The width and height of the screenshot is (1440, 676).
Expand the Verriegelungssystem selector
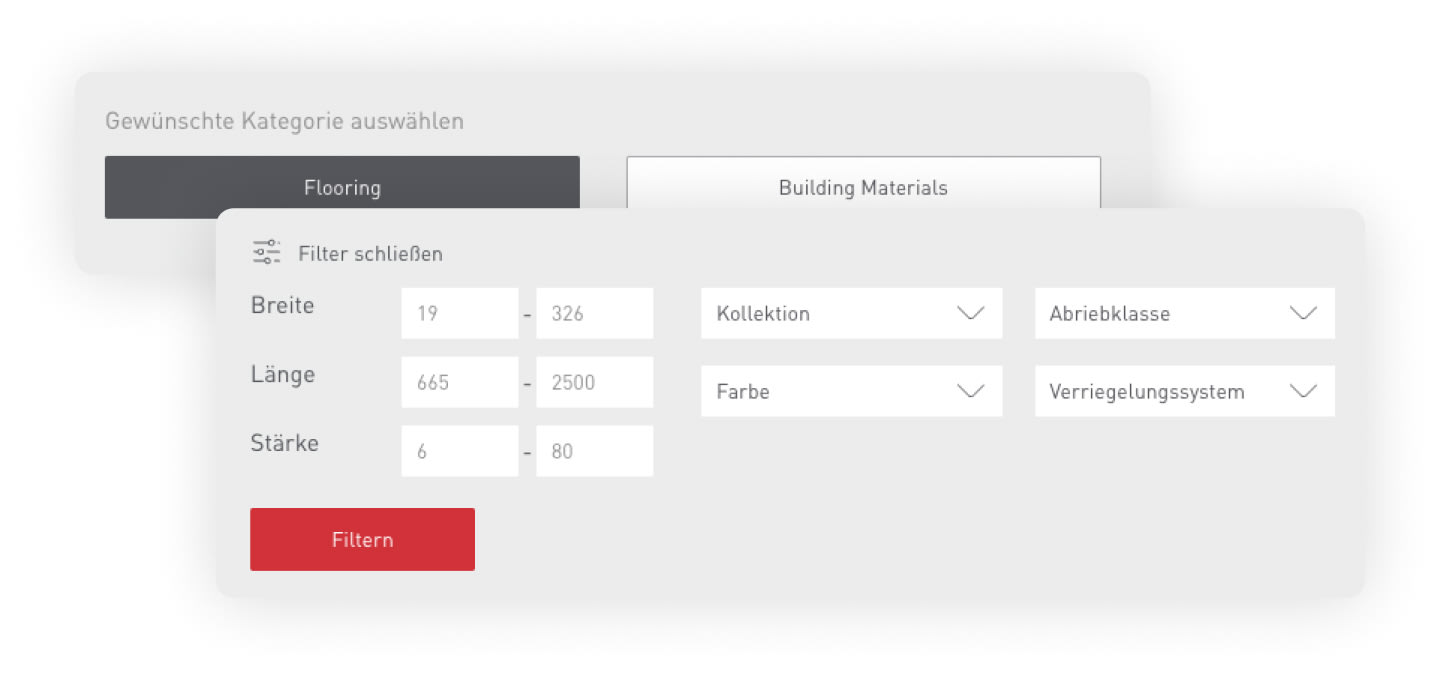click(1184, 391)
